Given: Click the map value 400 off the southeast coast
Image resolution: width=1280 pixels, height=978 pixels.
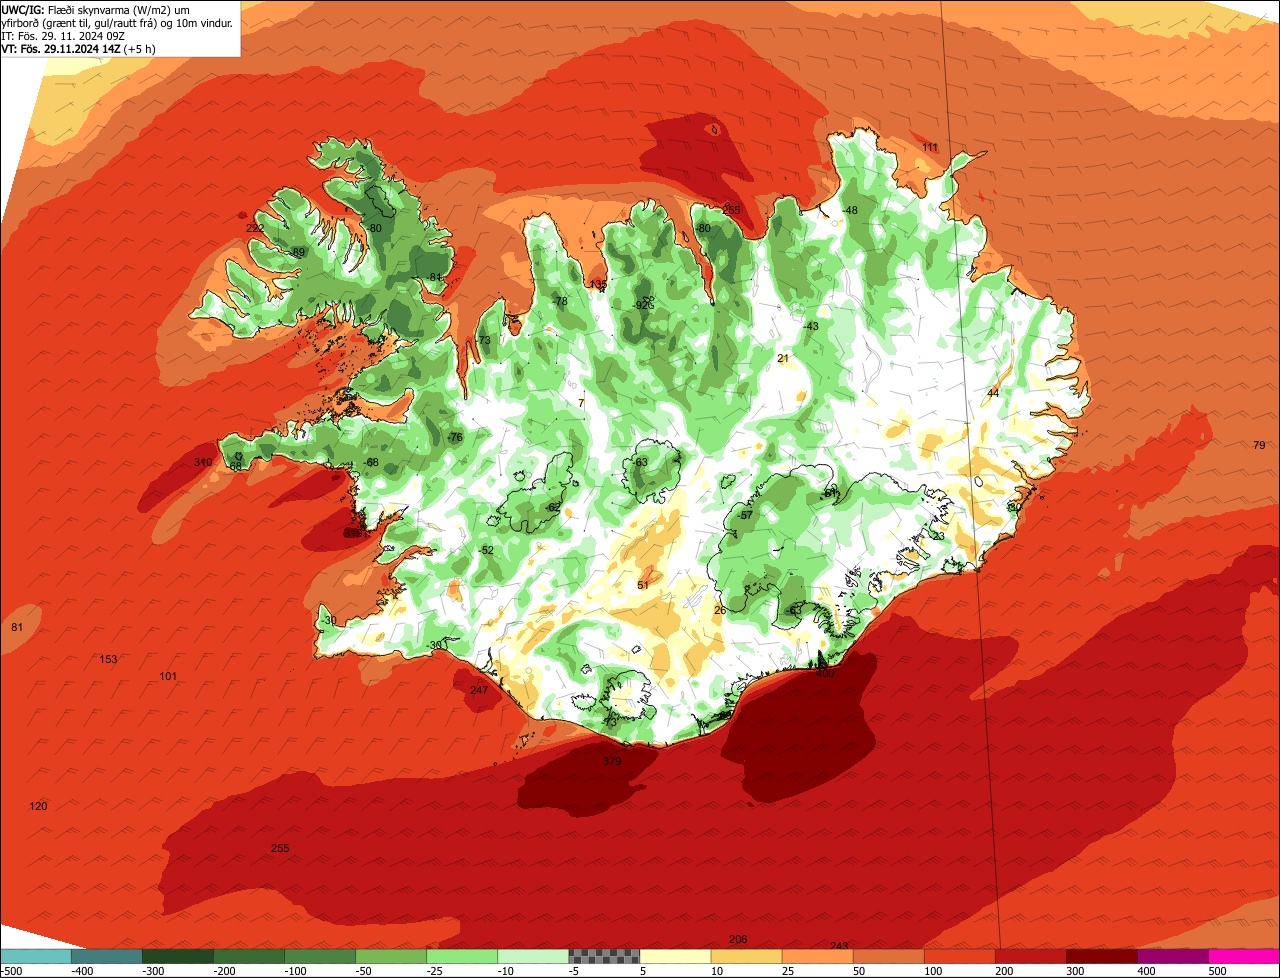Looking at the screenshot, I should point(825,674).
